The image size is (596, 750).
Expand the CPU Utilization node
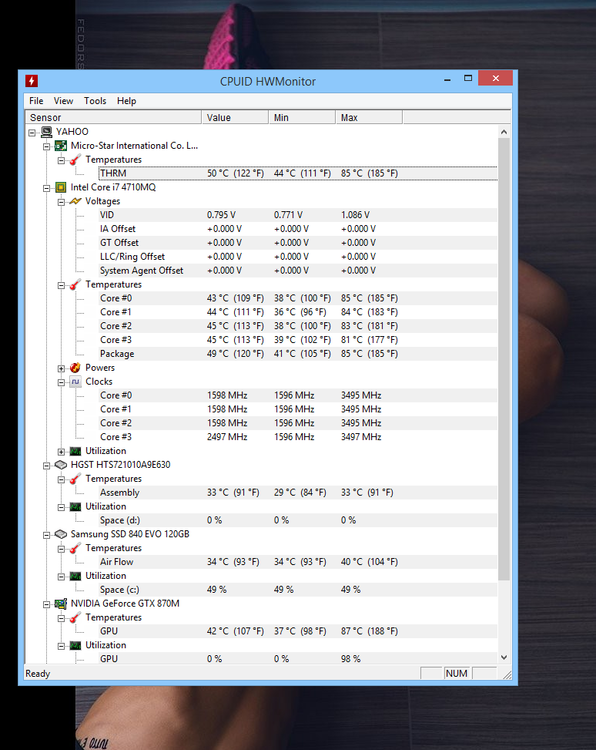tap(61, 452)
